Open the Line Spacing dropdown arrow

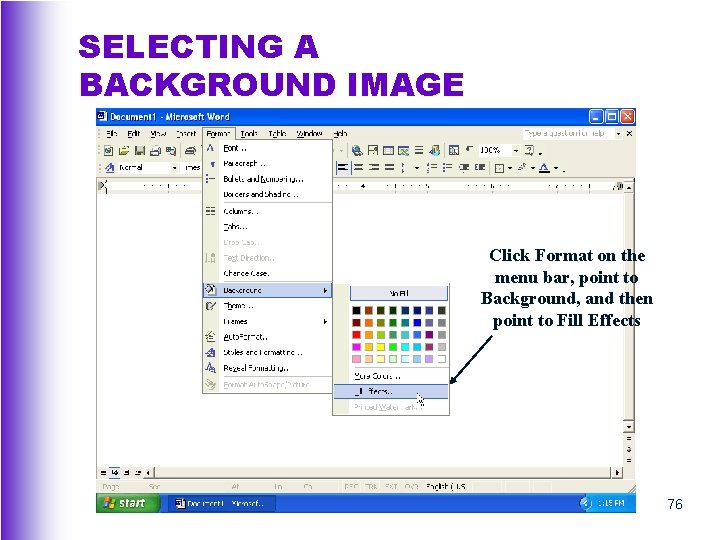pos(416,168)
